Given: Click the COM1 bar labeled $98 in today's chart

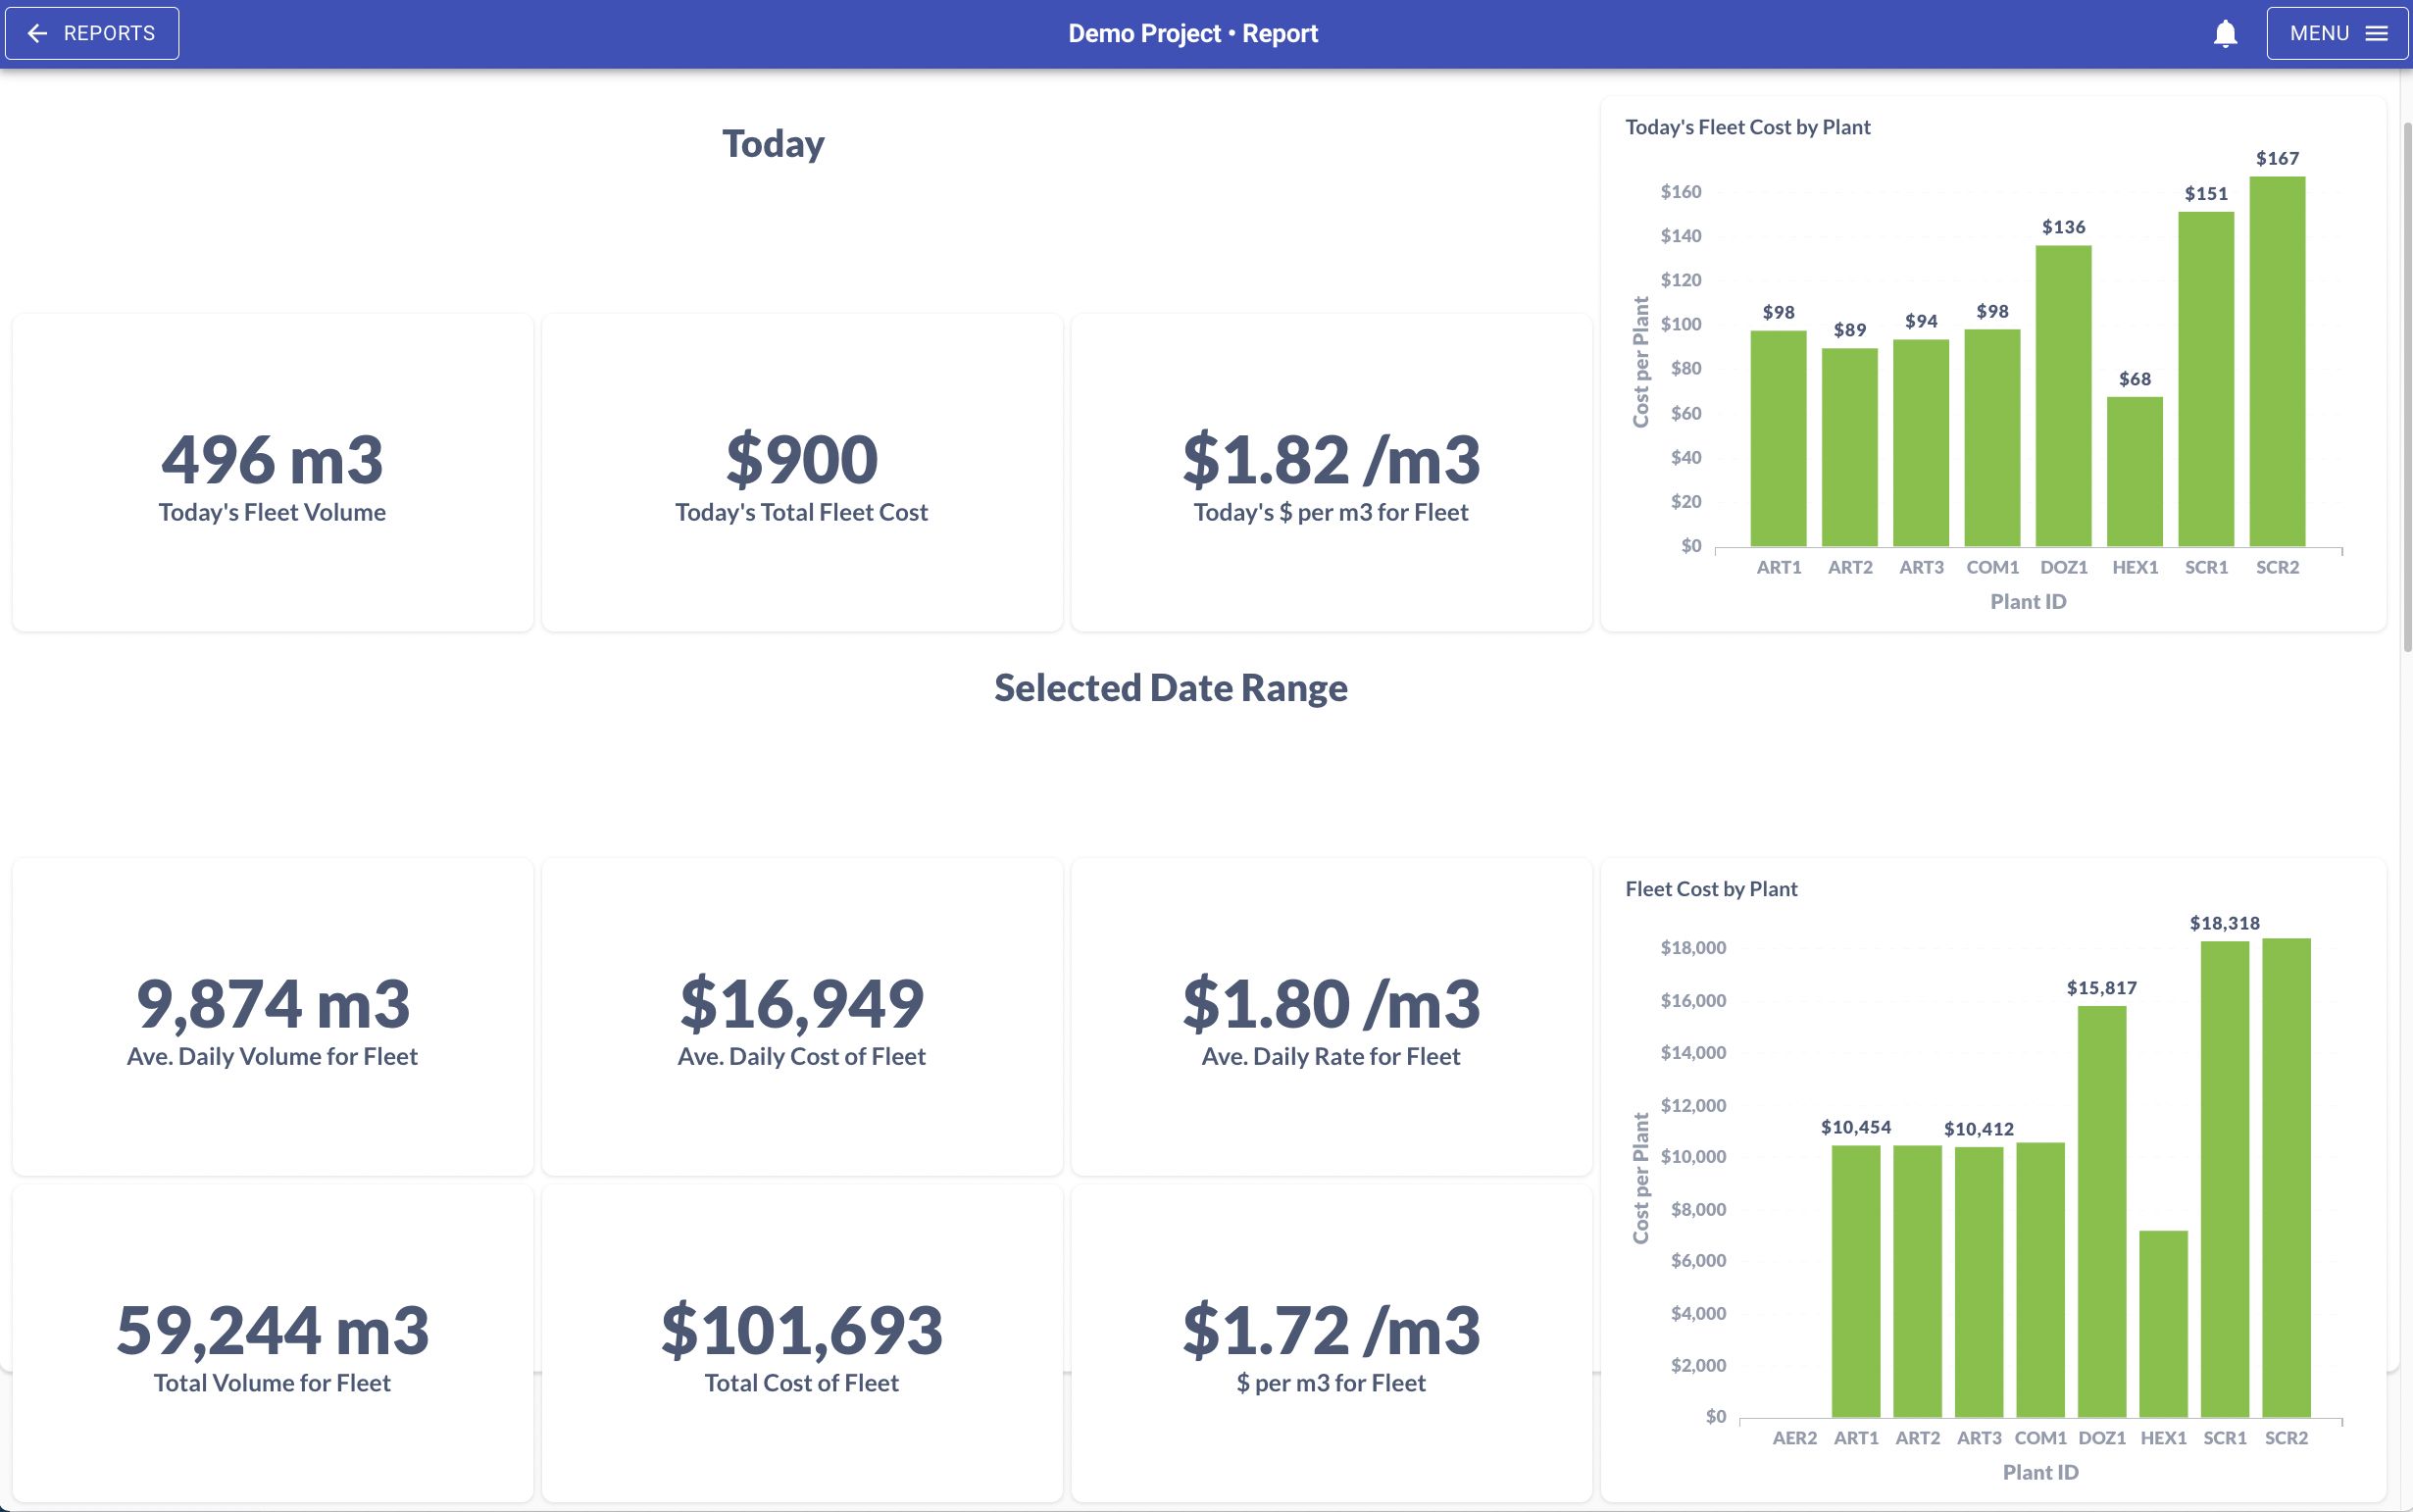Looking at the screenshot, I should click(1992, 438).
